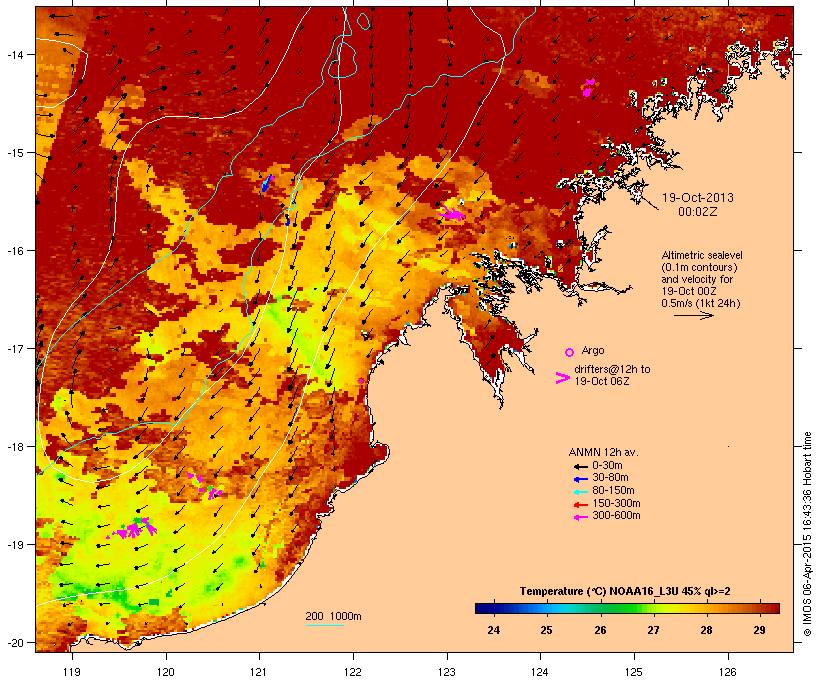Image resolution: width=820 pixels, height=680 pixels.
Task: Click the -15 latitude tick label
Action: coord(14,153)
